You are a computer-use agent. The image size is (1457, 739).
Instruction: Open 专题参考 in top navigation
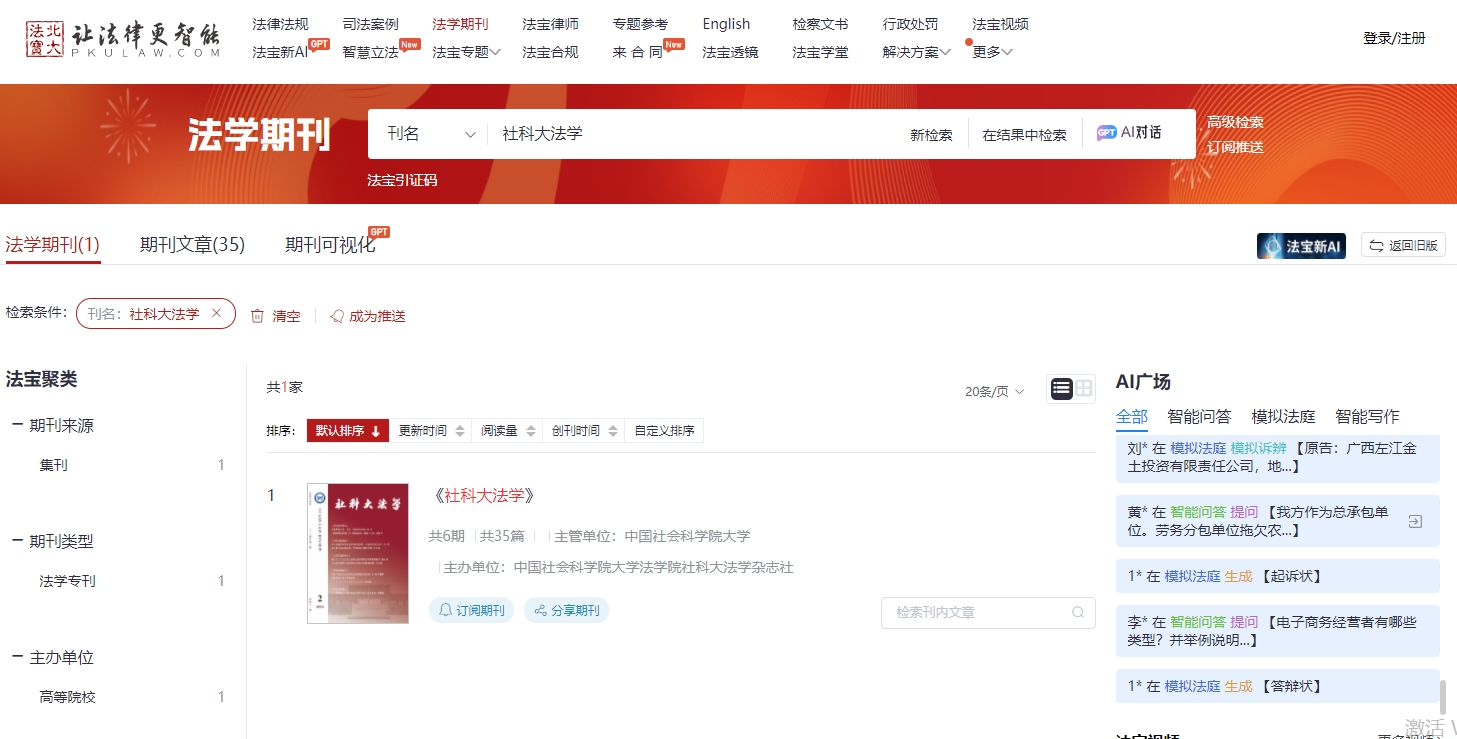[640, 24]
